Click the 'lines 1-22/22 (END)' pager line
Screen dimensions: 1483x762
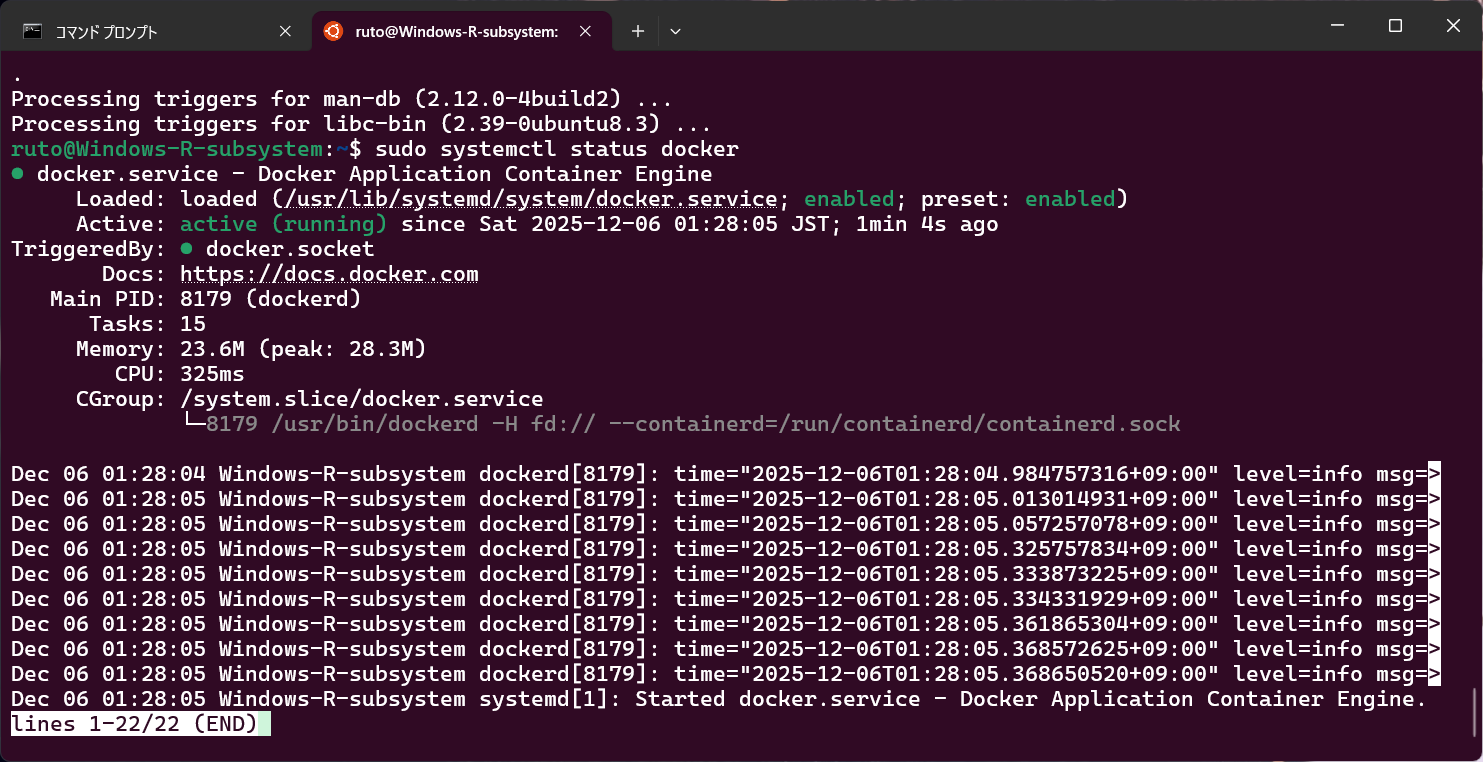click(134, 724)
